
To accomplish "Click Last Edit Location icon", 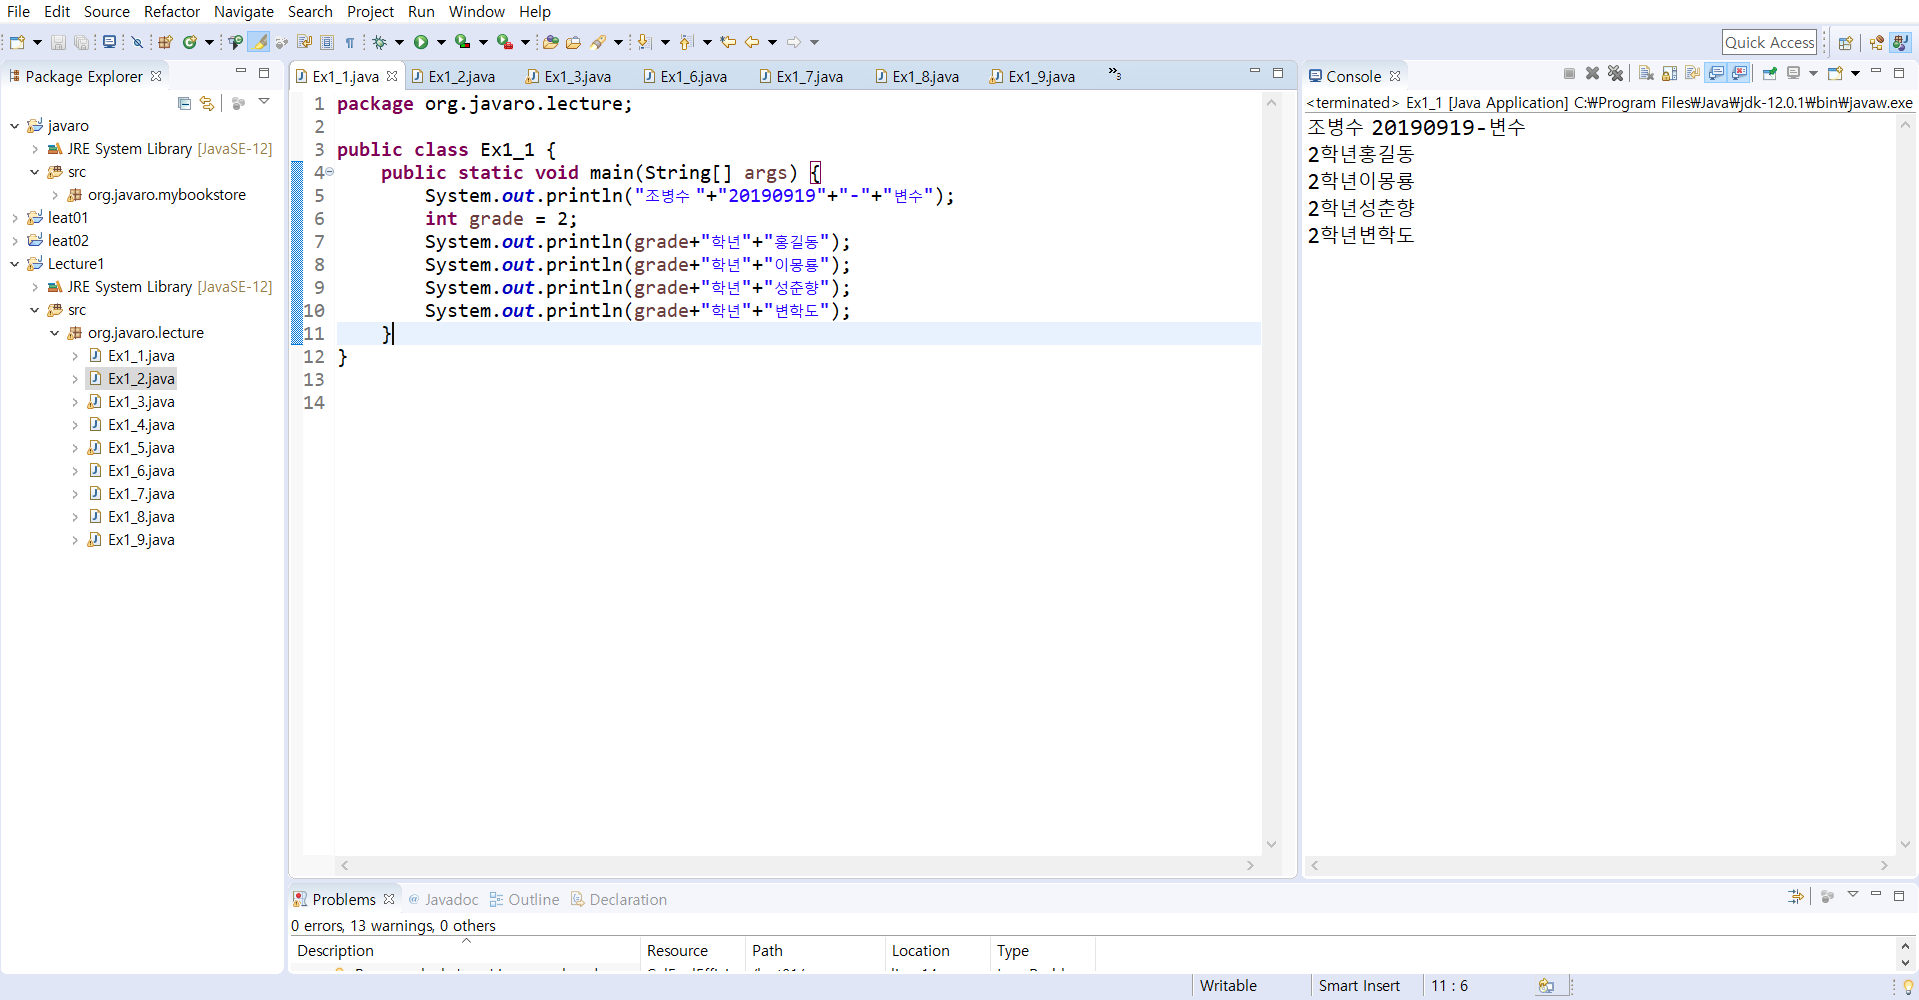I will 728,42.
